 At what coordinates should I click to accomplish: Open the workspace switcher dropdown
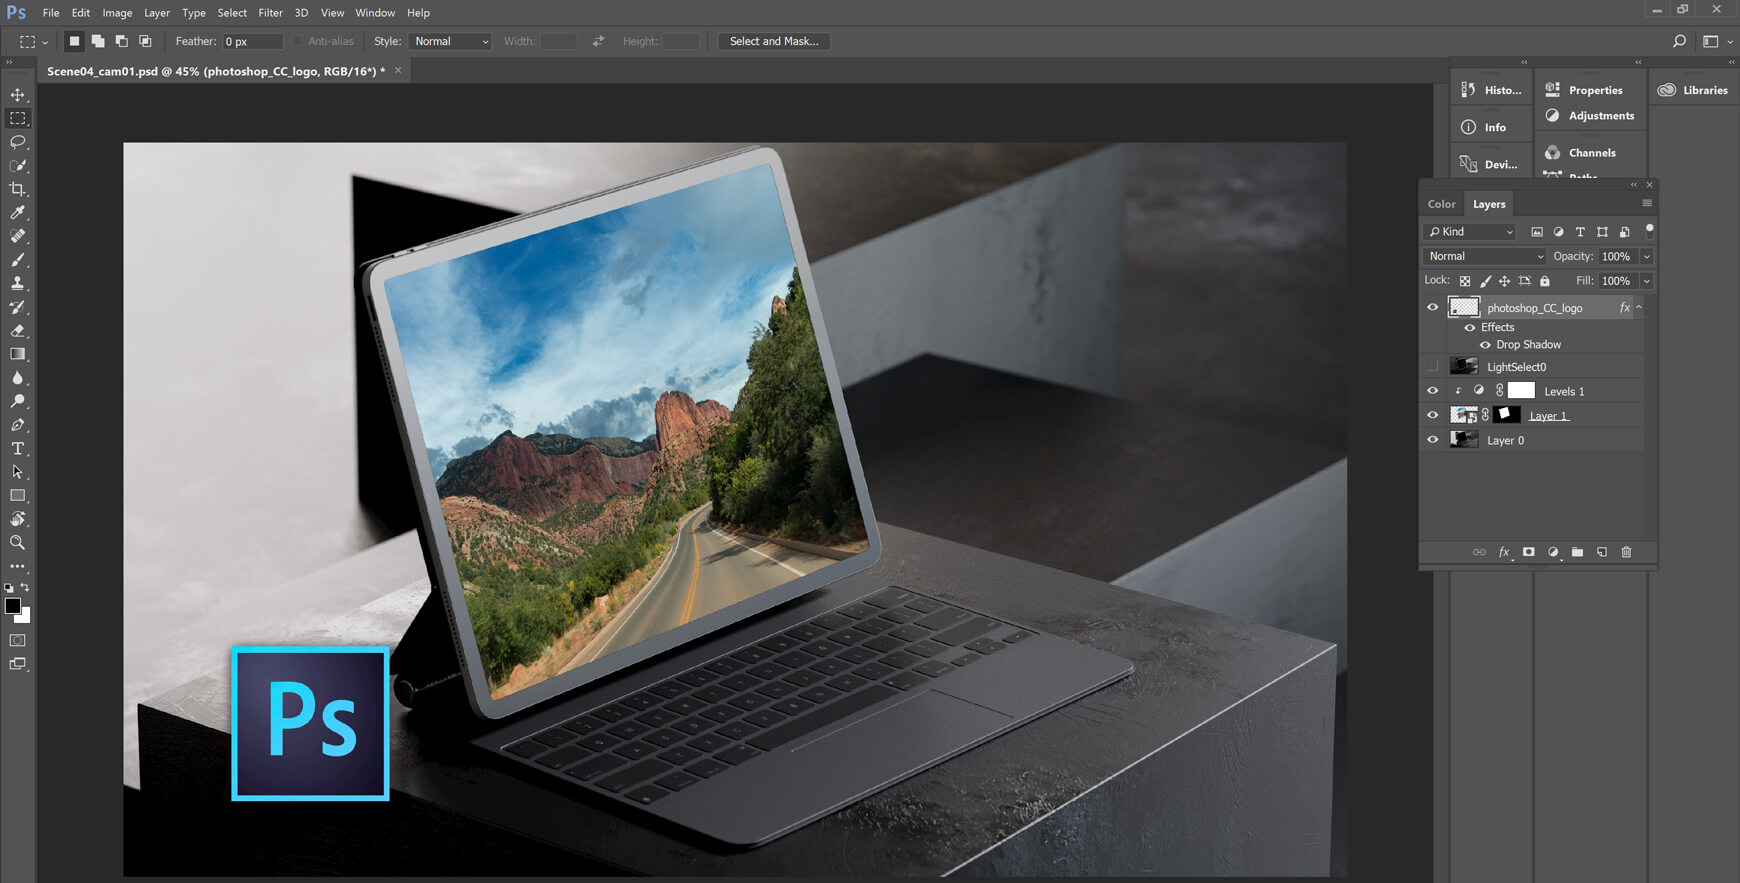pyautogui.click(x=1716, y=42)
